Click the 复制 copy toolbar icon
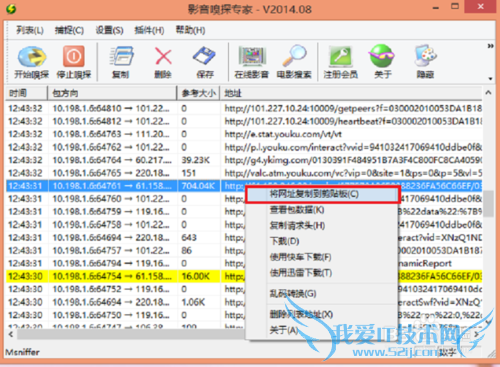The width and height of the screenshot is (500, 367). tap(121, 62)
